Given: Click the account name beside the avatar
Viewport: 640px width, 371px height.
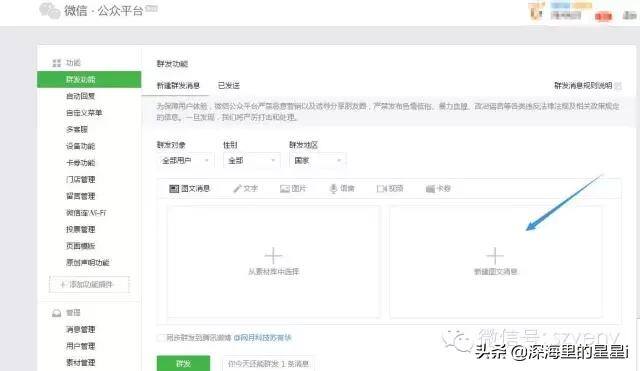Looking at the screenshot, I should (x=566, y=16).
